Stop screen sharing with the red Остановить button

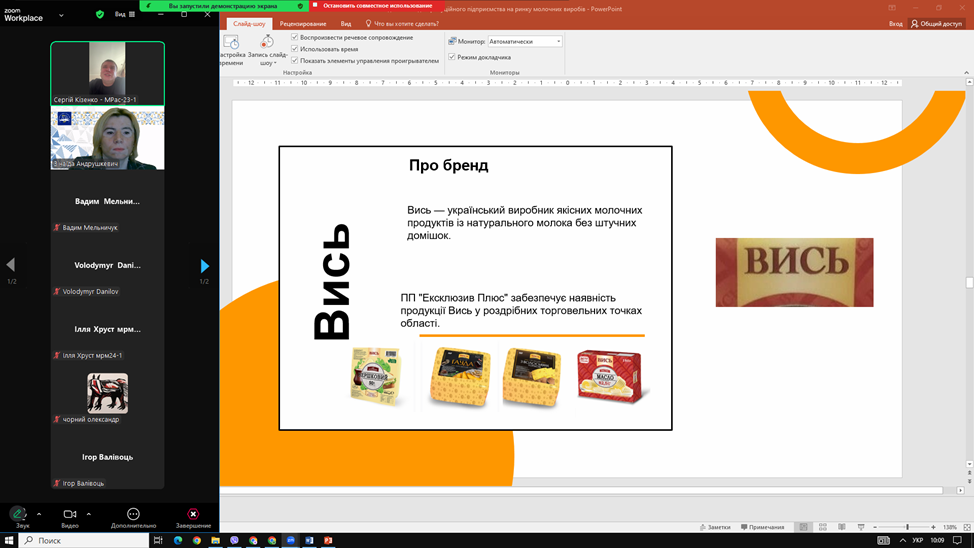377,6
